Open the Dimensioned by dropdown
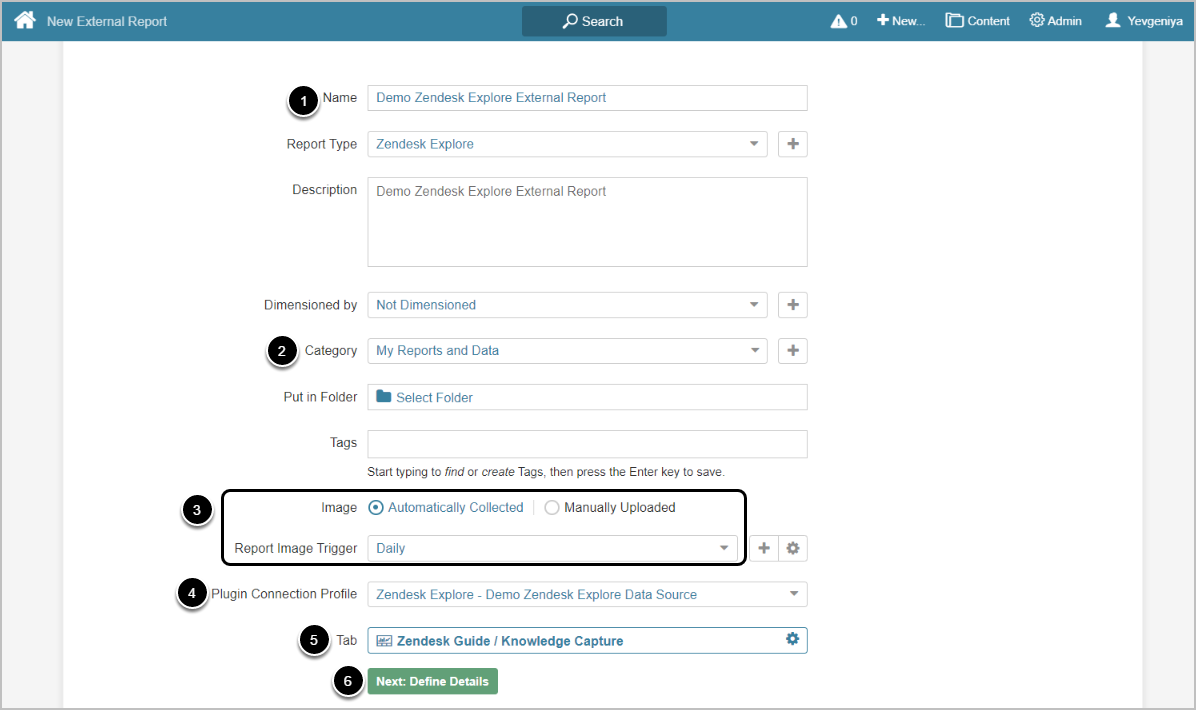Screen dimensions: 1196x710 pyautogui.click(x=567, y=305)
